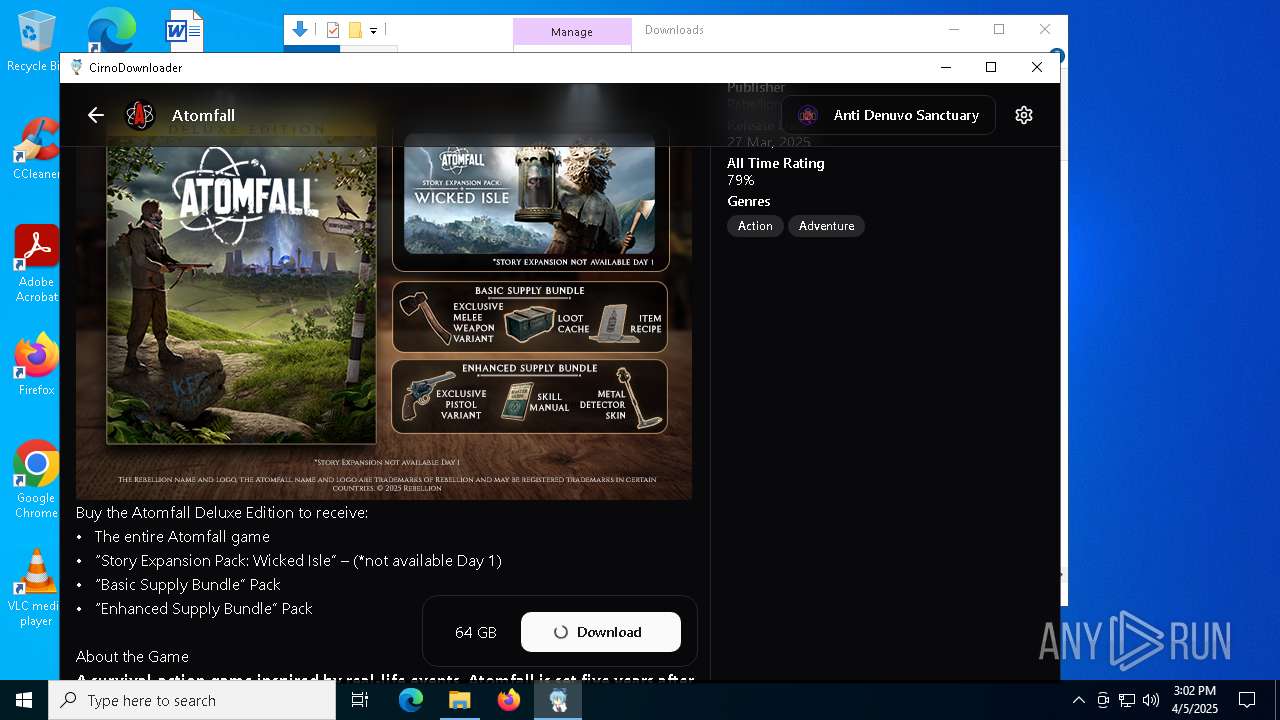Screen dimensions: 1280x720
Task: Click the Atomfall title in header
Action: pos(203,115)
